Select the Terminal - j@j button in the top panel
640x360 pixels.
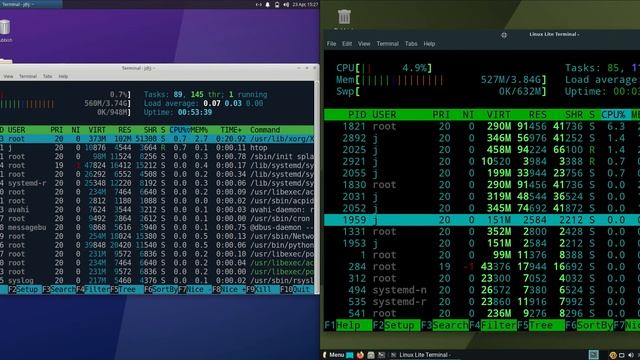pos(31,4)
